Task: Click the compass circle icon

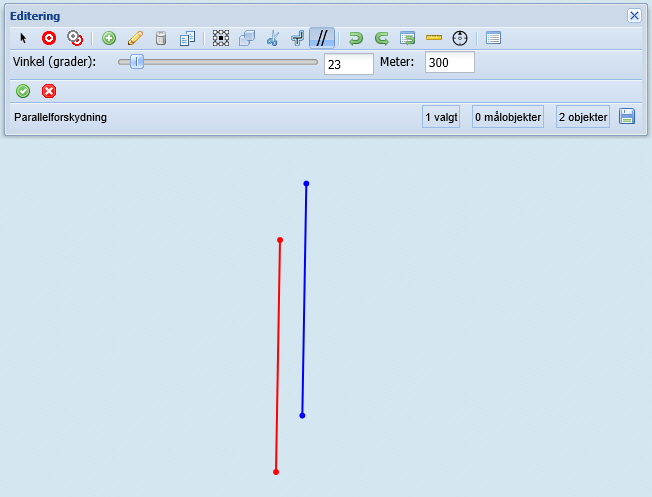Action: pyautogui.click(x=460, y=38)
